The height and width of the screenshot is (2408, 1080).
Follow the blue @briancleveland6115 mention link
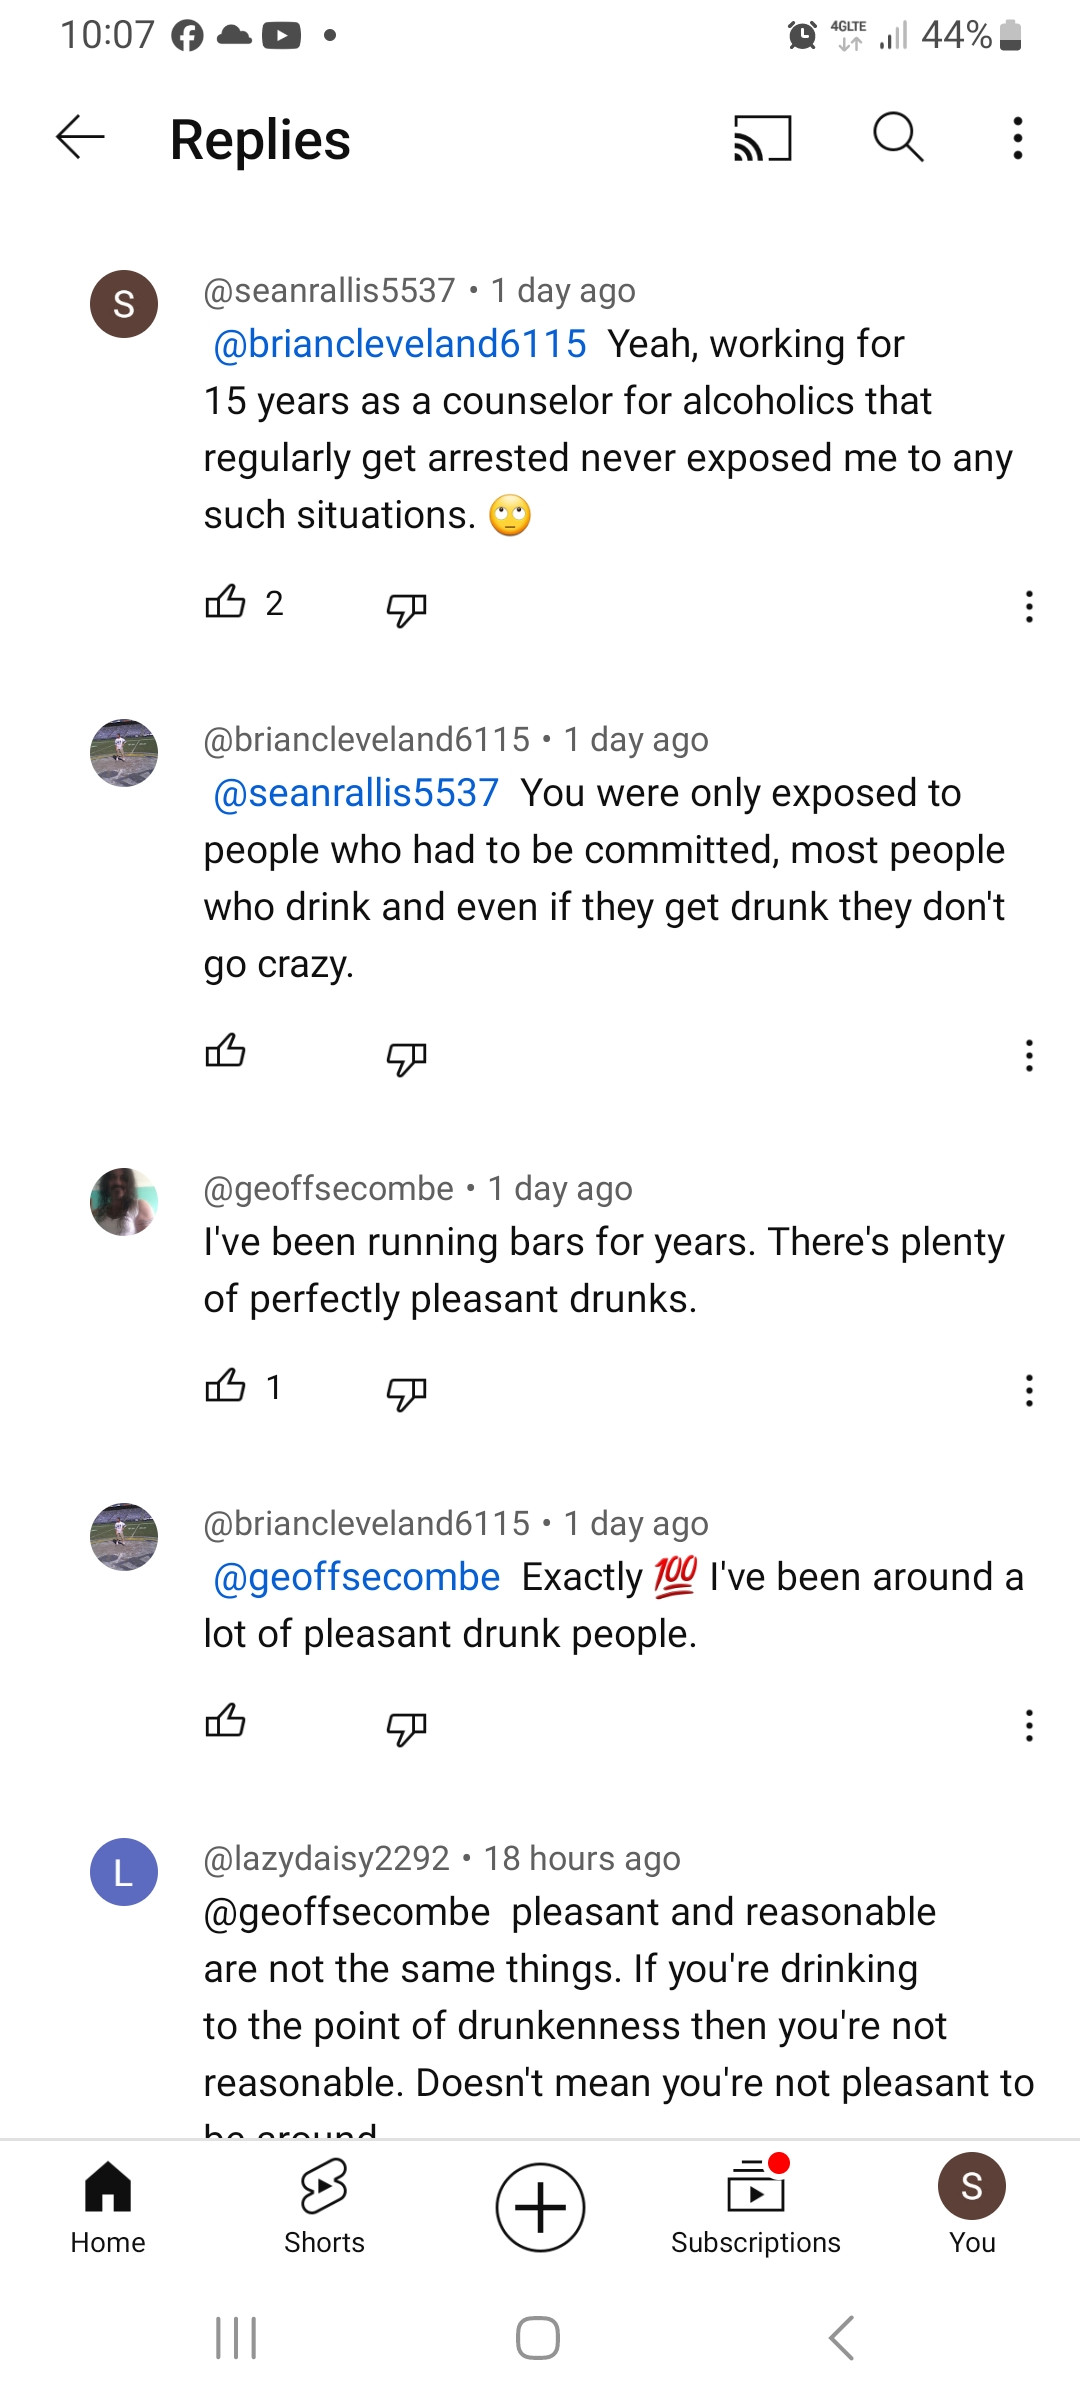pos(400,344)
